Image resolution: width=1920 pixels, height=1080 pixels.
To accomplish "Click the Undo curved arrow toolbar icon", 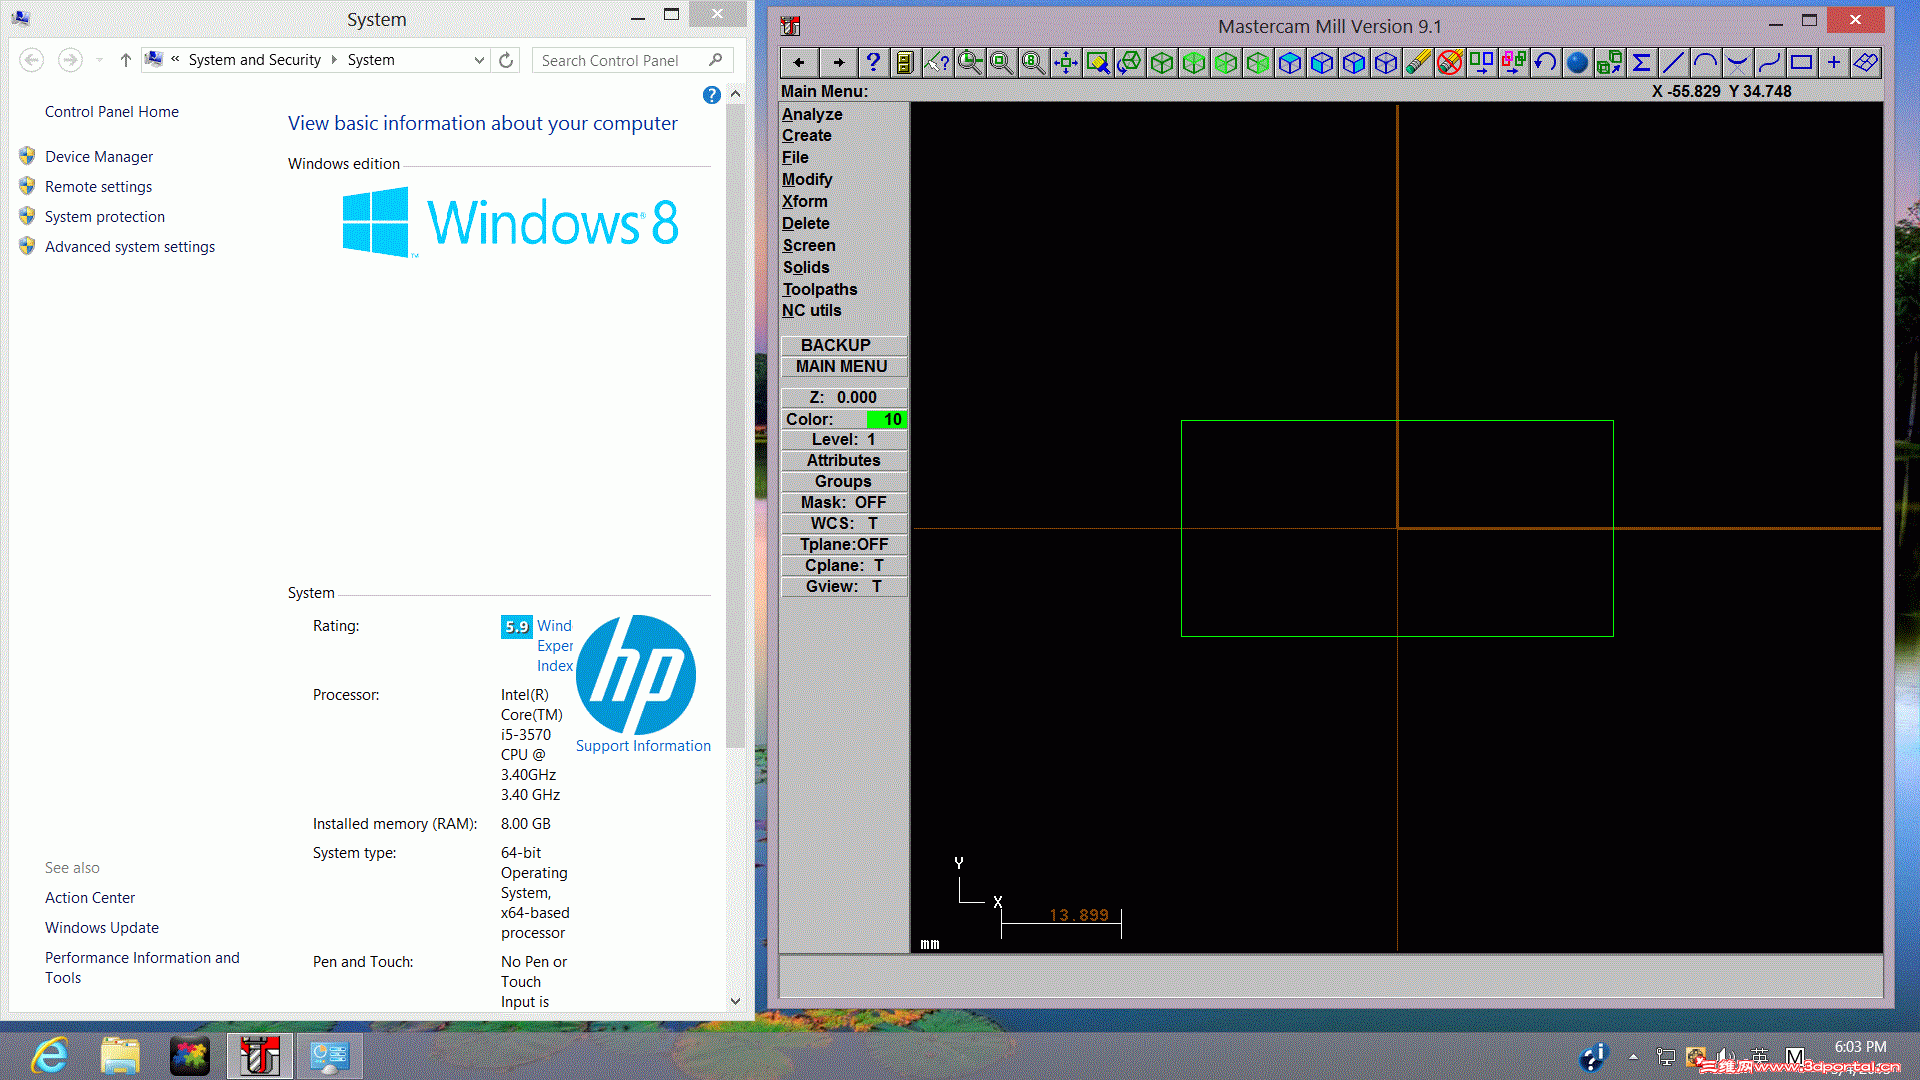I will click(x=1545, y=63).
